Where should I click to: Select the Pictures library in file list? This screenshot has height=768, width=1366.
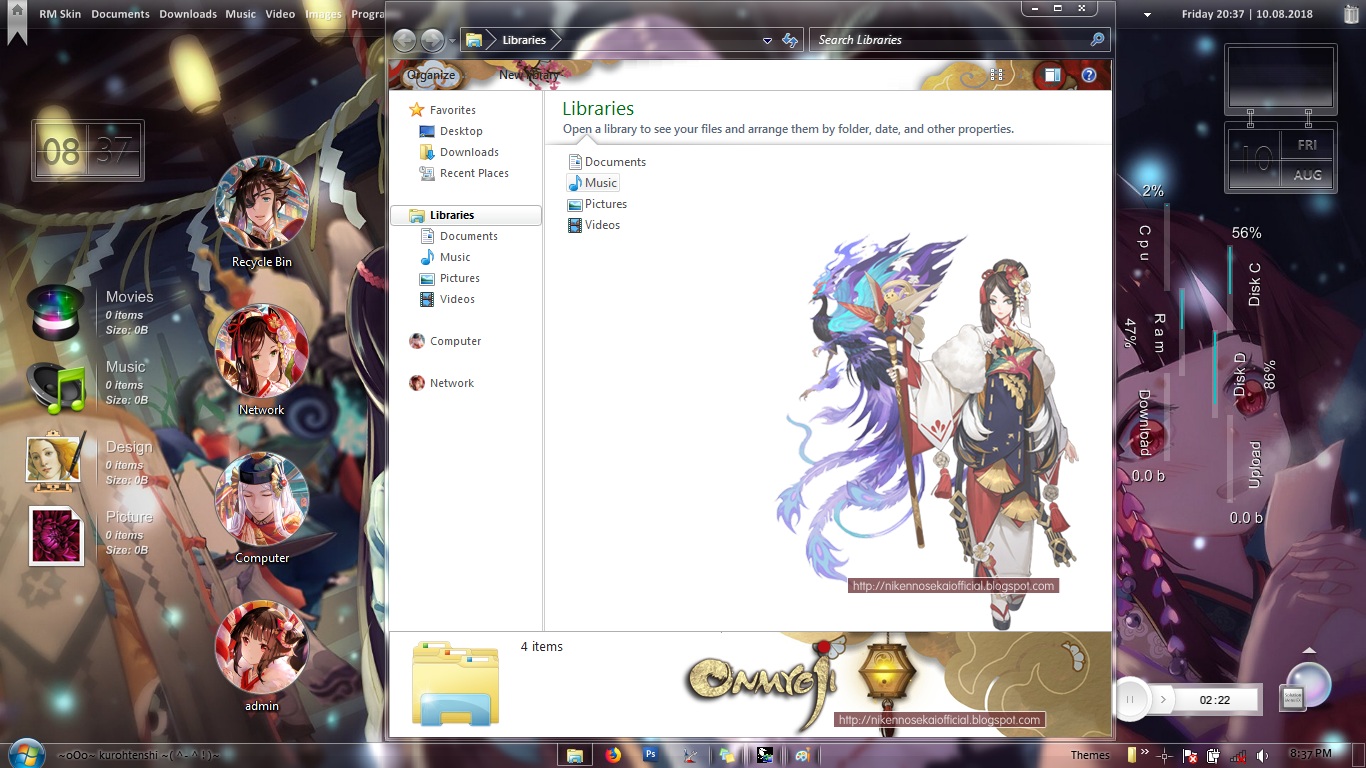(x=598, y=204)
